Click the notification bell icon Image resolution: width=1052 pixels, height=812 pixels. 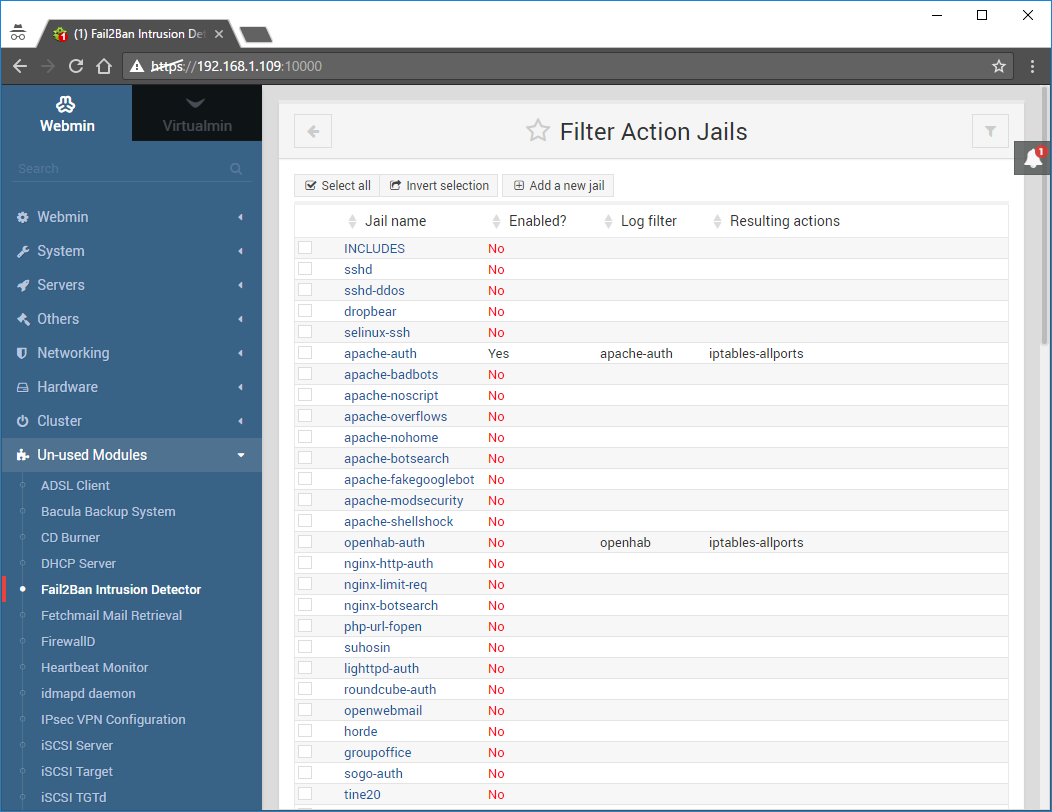pyautogui.click(x=1033, y=158)
